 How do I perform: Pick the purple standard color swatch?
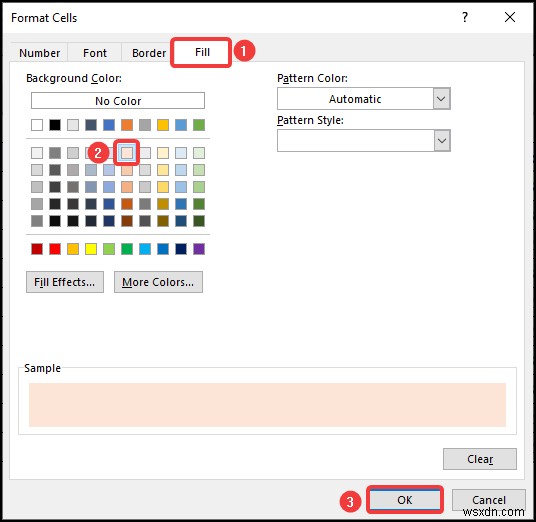[199, 249]
